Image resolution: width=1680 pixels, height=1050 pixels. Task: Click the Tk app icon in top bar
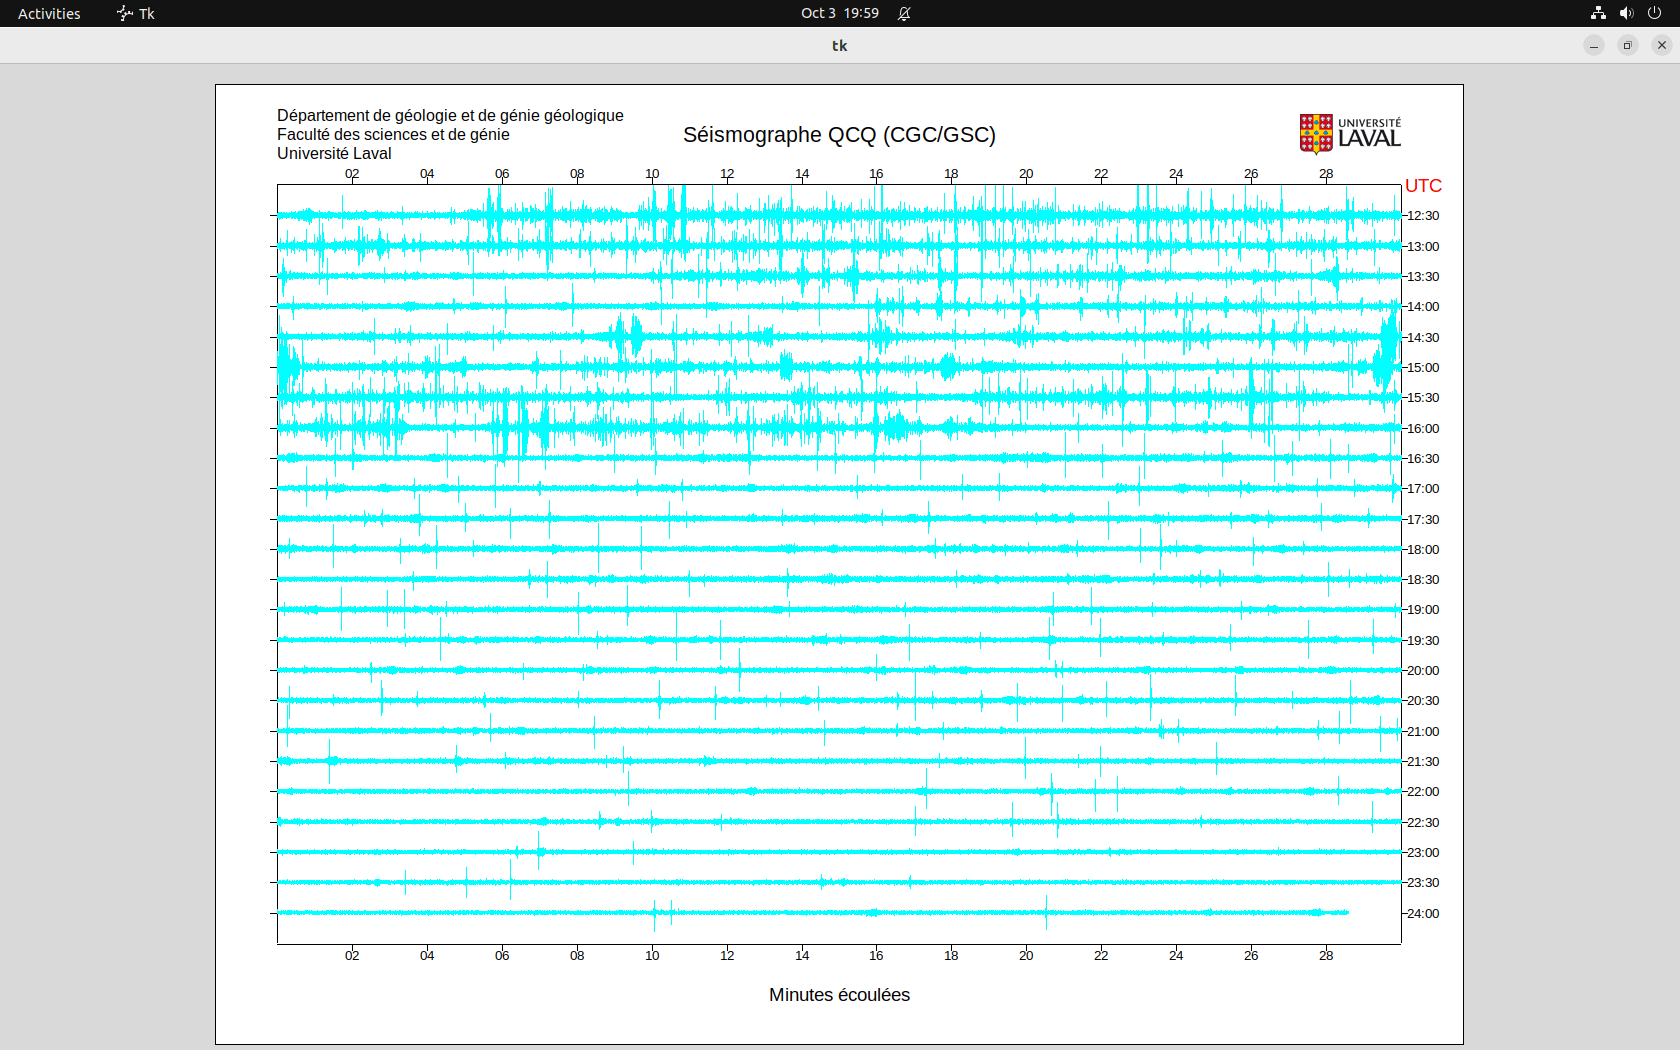pyautogui.click(x=125, y=13)
